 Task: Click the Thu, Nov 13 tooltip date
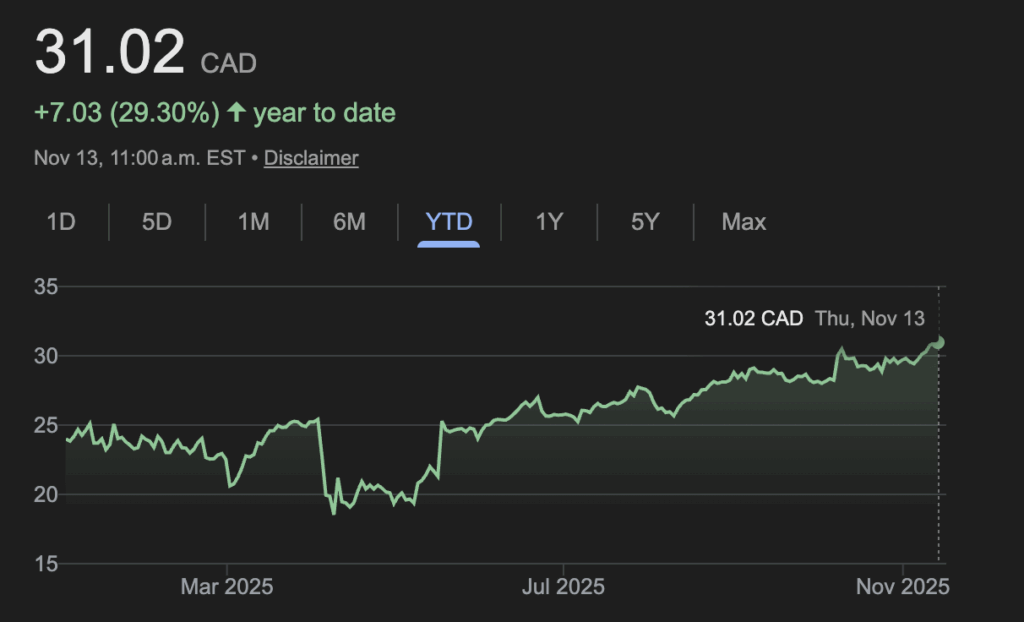[870, 319]
